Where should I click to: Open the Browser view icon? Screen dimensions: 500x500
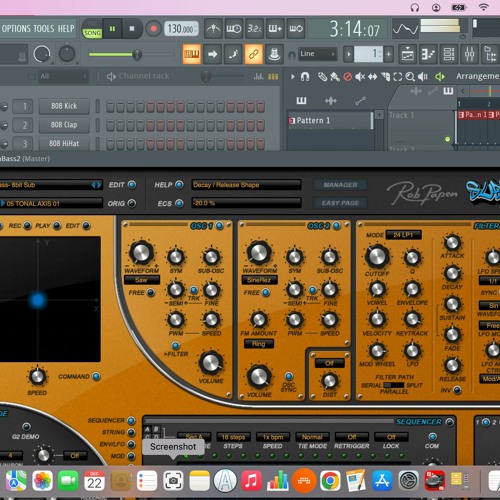(490, 54)
